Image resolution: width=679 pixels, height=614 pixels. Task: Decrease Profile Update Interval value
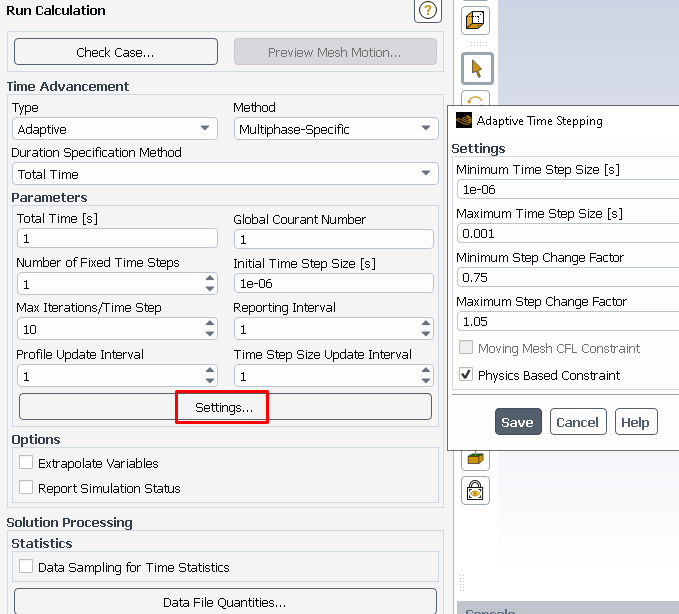pyautogui.click(x=210, y=381)
